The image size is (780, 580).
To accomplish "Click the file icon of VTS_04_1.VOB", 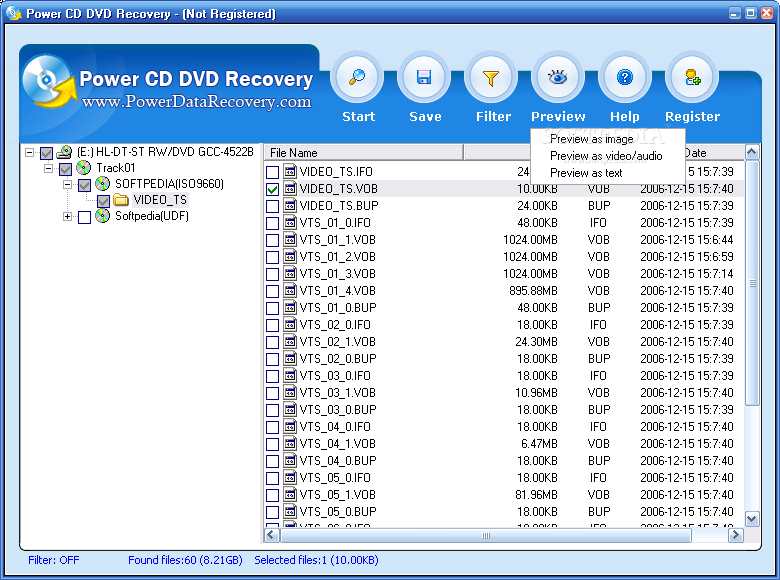I will (290, 444).
